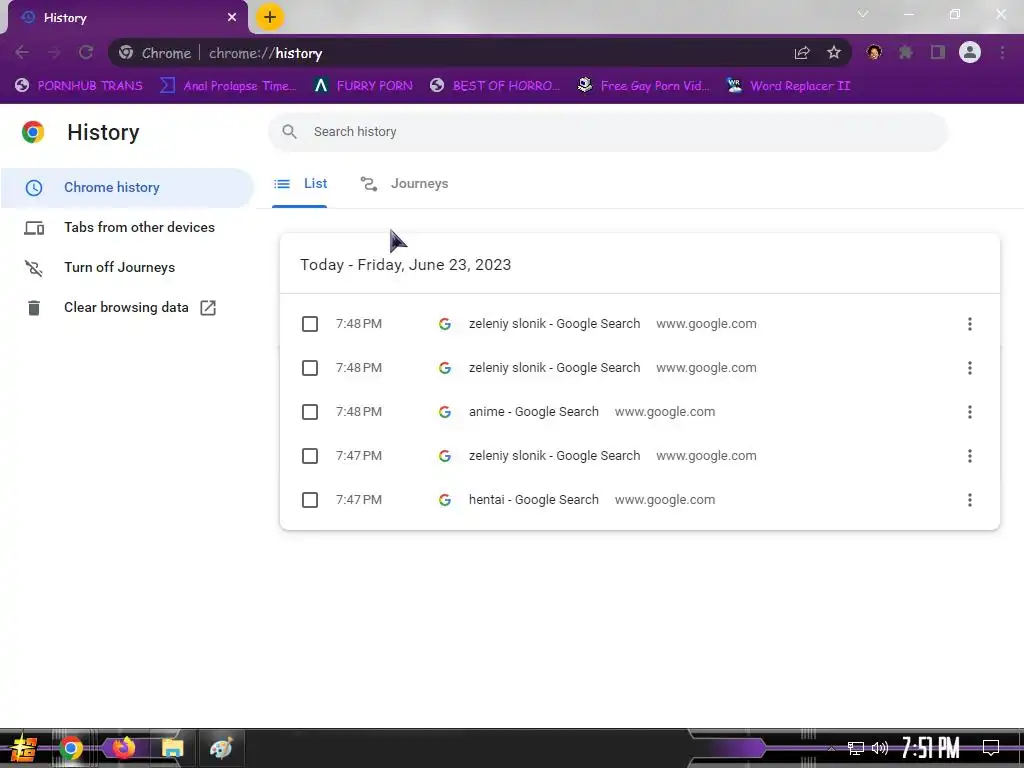Click Turn off Journeys
Screen dimensions: 1024x768
127,267
